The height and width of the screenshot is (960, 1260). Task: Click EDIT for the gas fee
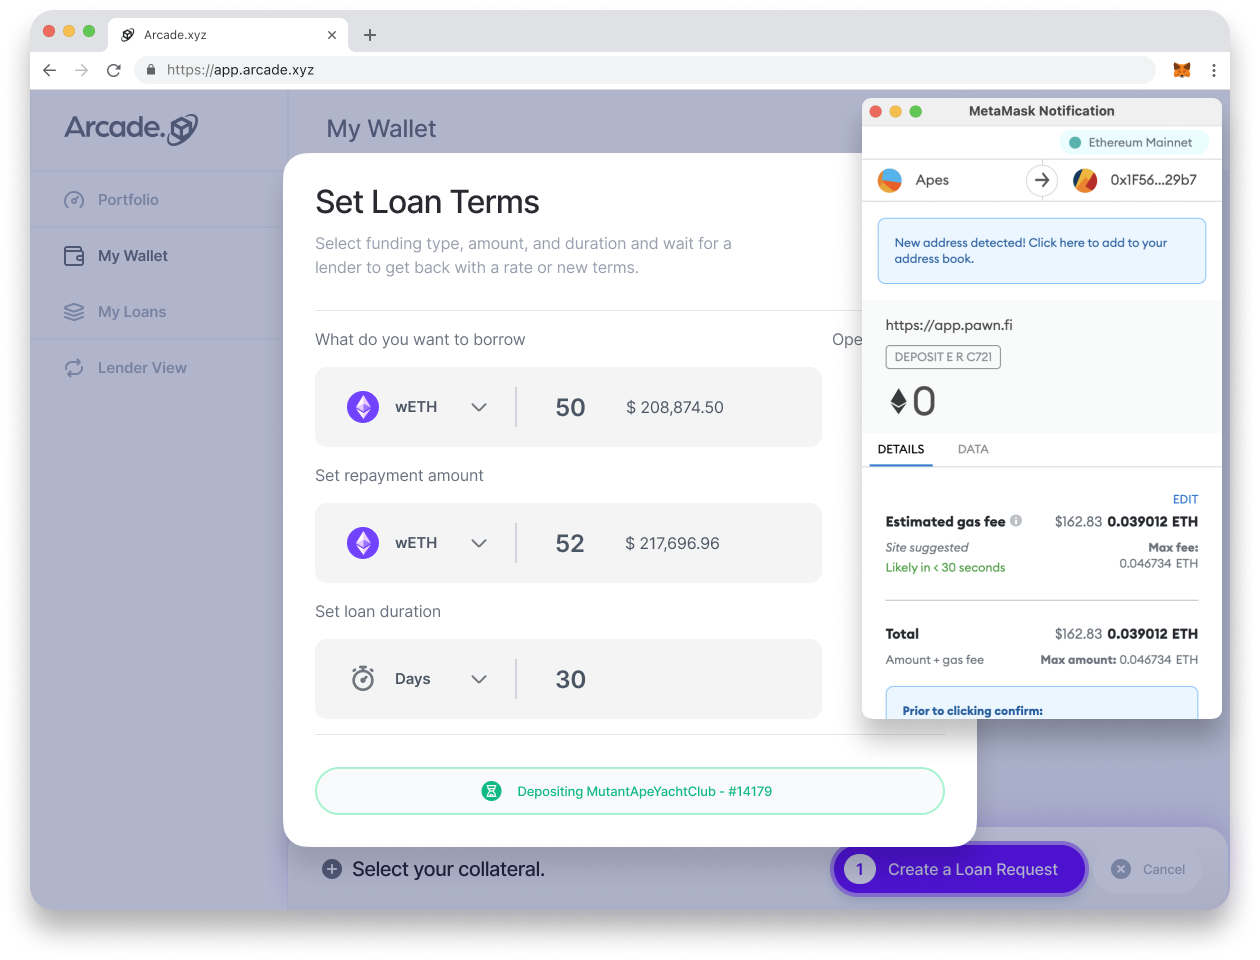point(1185,499)
